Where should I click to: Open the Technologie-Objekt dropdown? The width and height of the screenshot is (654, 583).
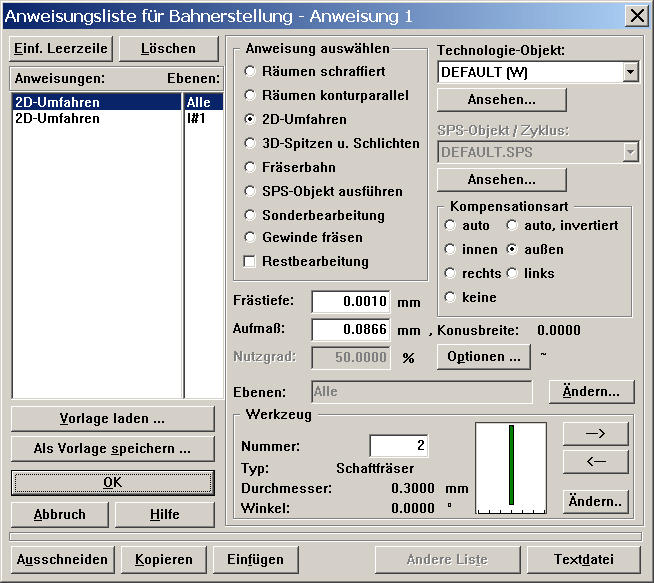629,72
